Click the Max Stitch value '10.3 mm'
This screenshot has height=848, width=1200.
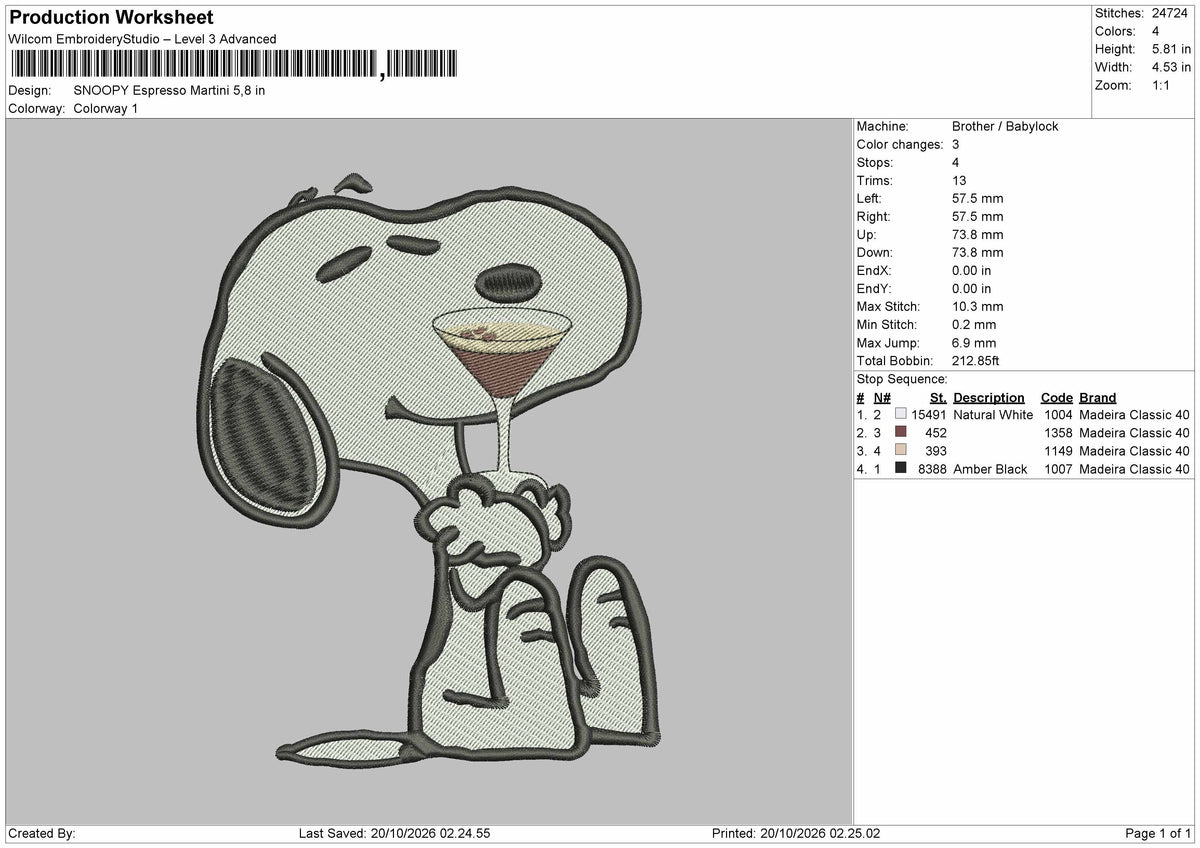pos(978,306)
